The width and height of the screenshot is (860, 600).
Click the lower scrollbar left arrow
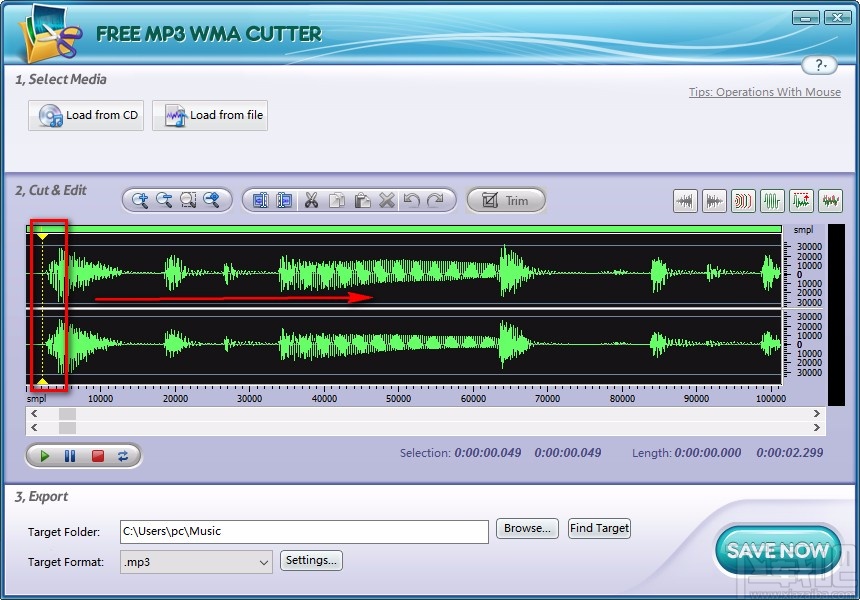pos(34,427)
